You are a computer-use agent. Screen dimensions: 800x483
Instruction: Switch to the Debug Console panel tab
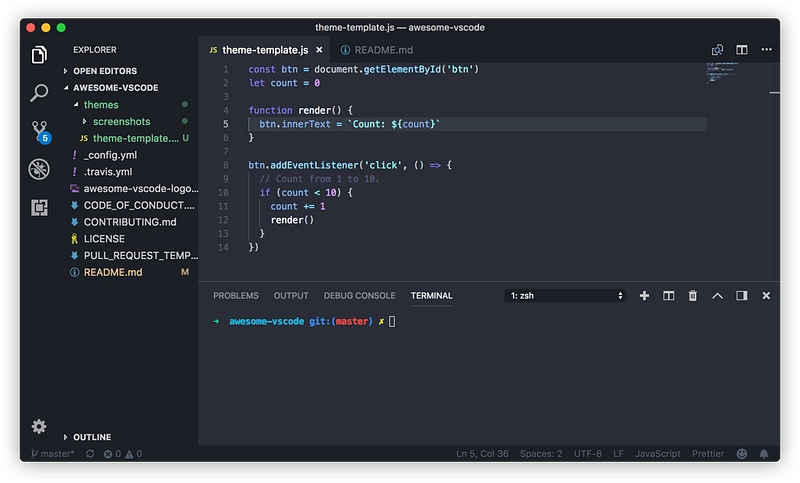359,296
